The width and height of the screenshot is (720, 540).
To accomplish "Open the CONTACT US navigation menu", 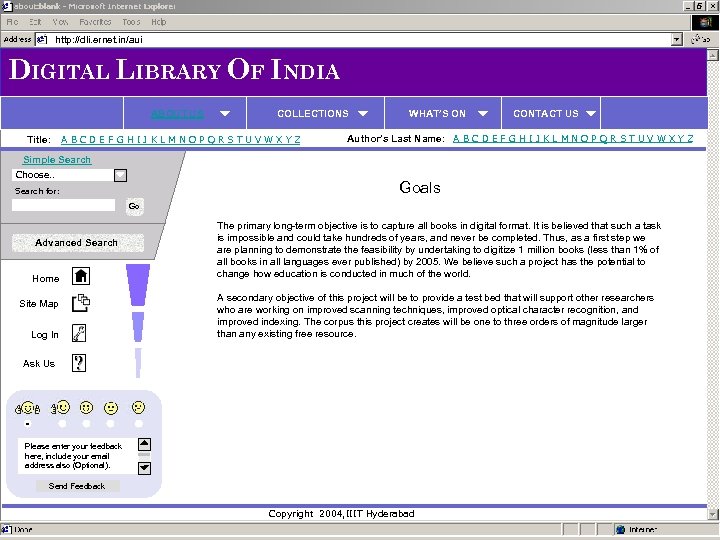I will click(546, 113).
